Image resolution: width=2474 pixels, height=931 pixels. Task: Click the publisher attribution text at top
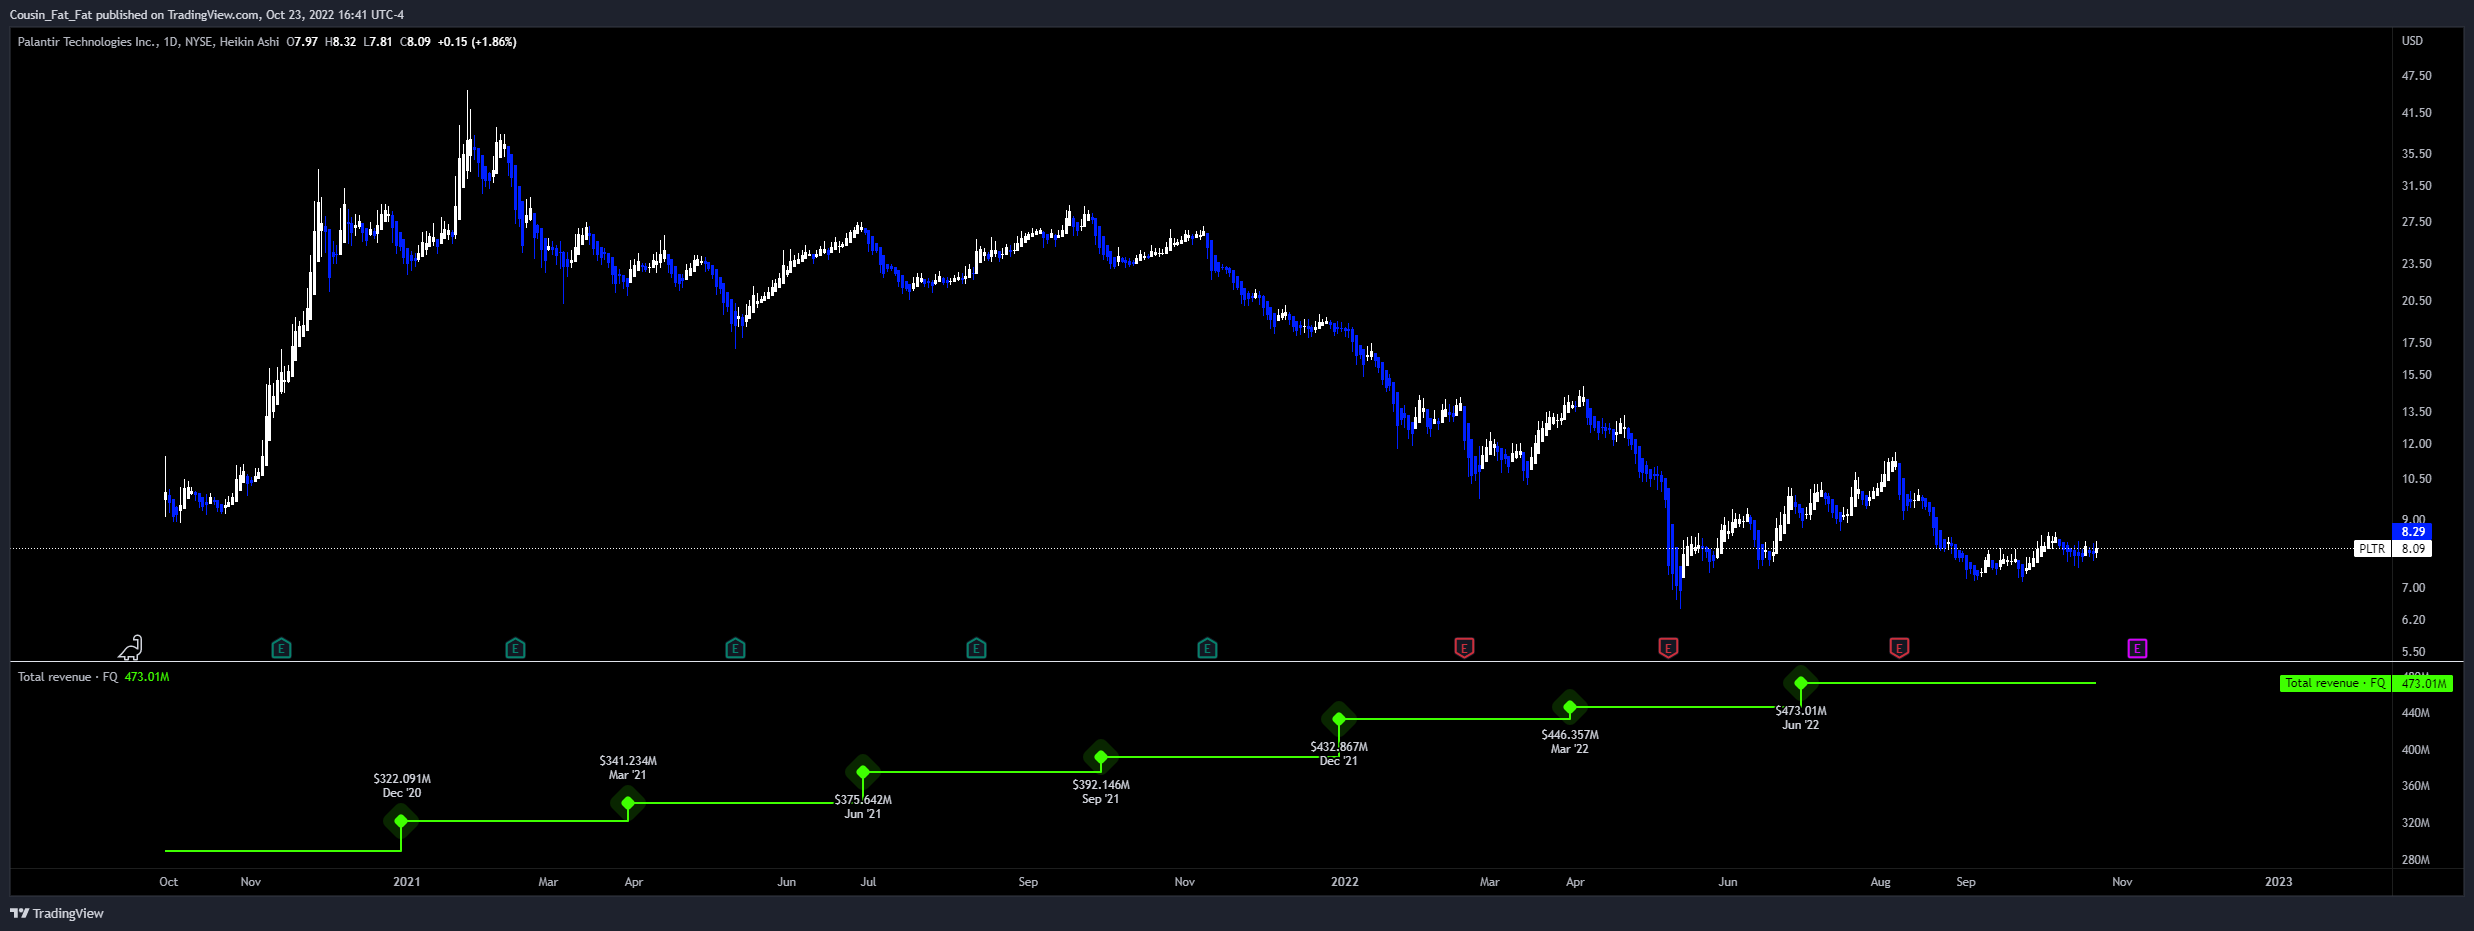click(207, 15)
